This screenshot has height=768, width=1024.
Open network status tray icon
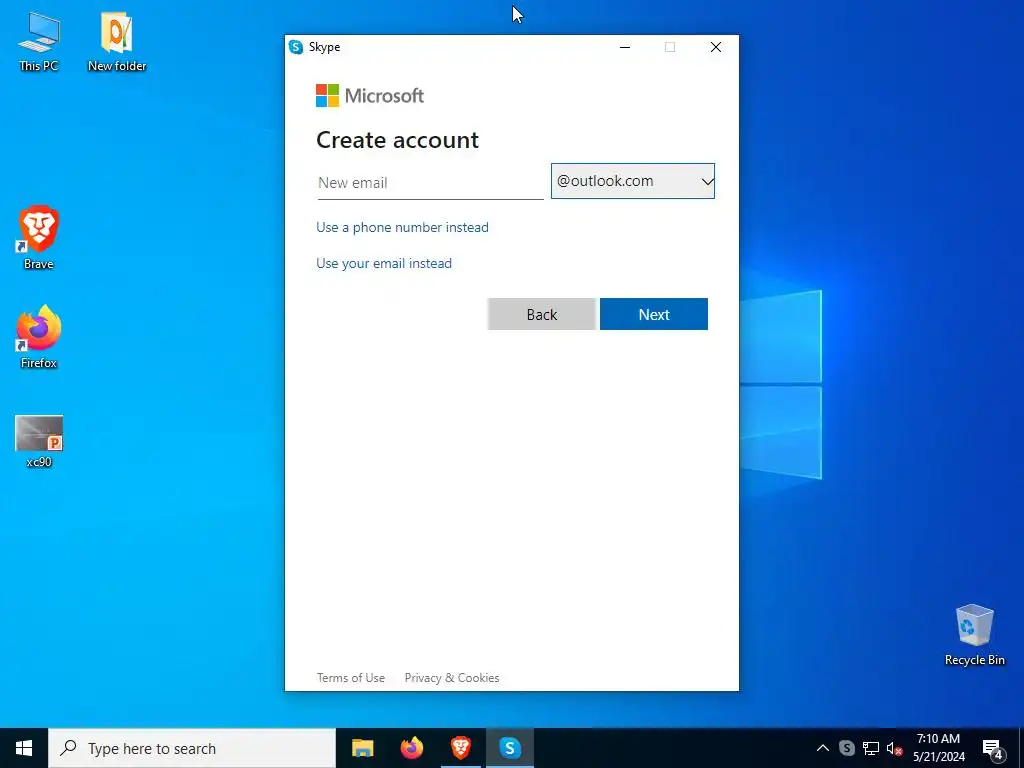pos(871,748)
